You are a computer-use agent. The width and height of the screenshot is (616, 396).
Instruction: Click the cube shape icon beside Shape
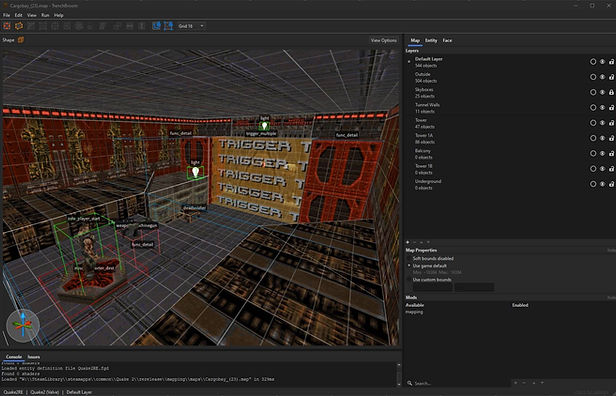click(21, 40)
